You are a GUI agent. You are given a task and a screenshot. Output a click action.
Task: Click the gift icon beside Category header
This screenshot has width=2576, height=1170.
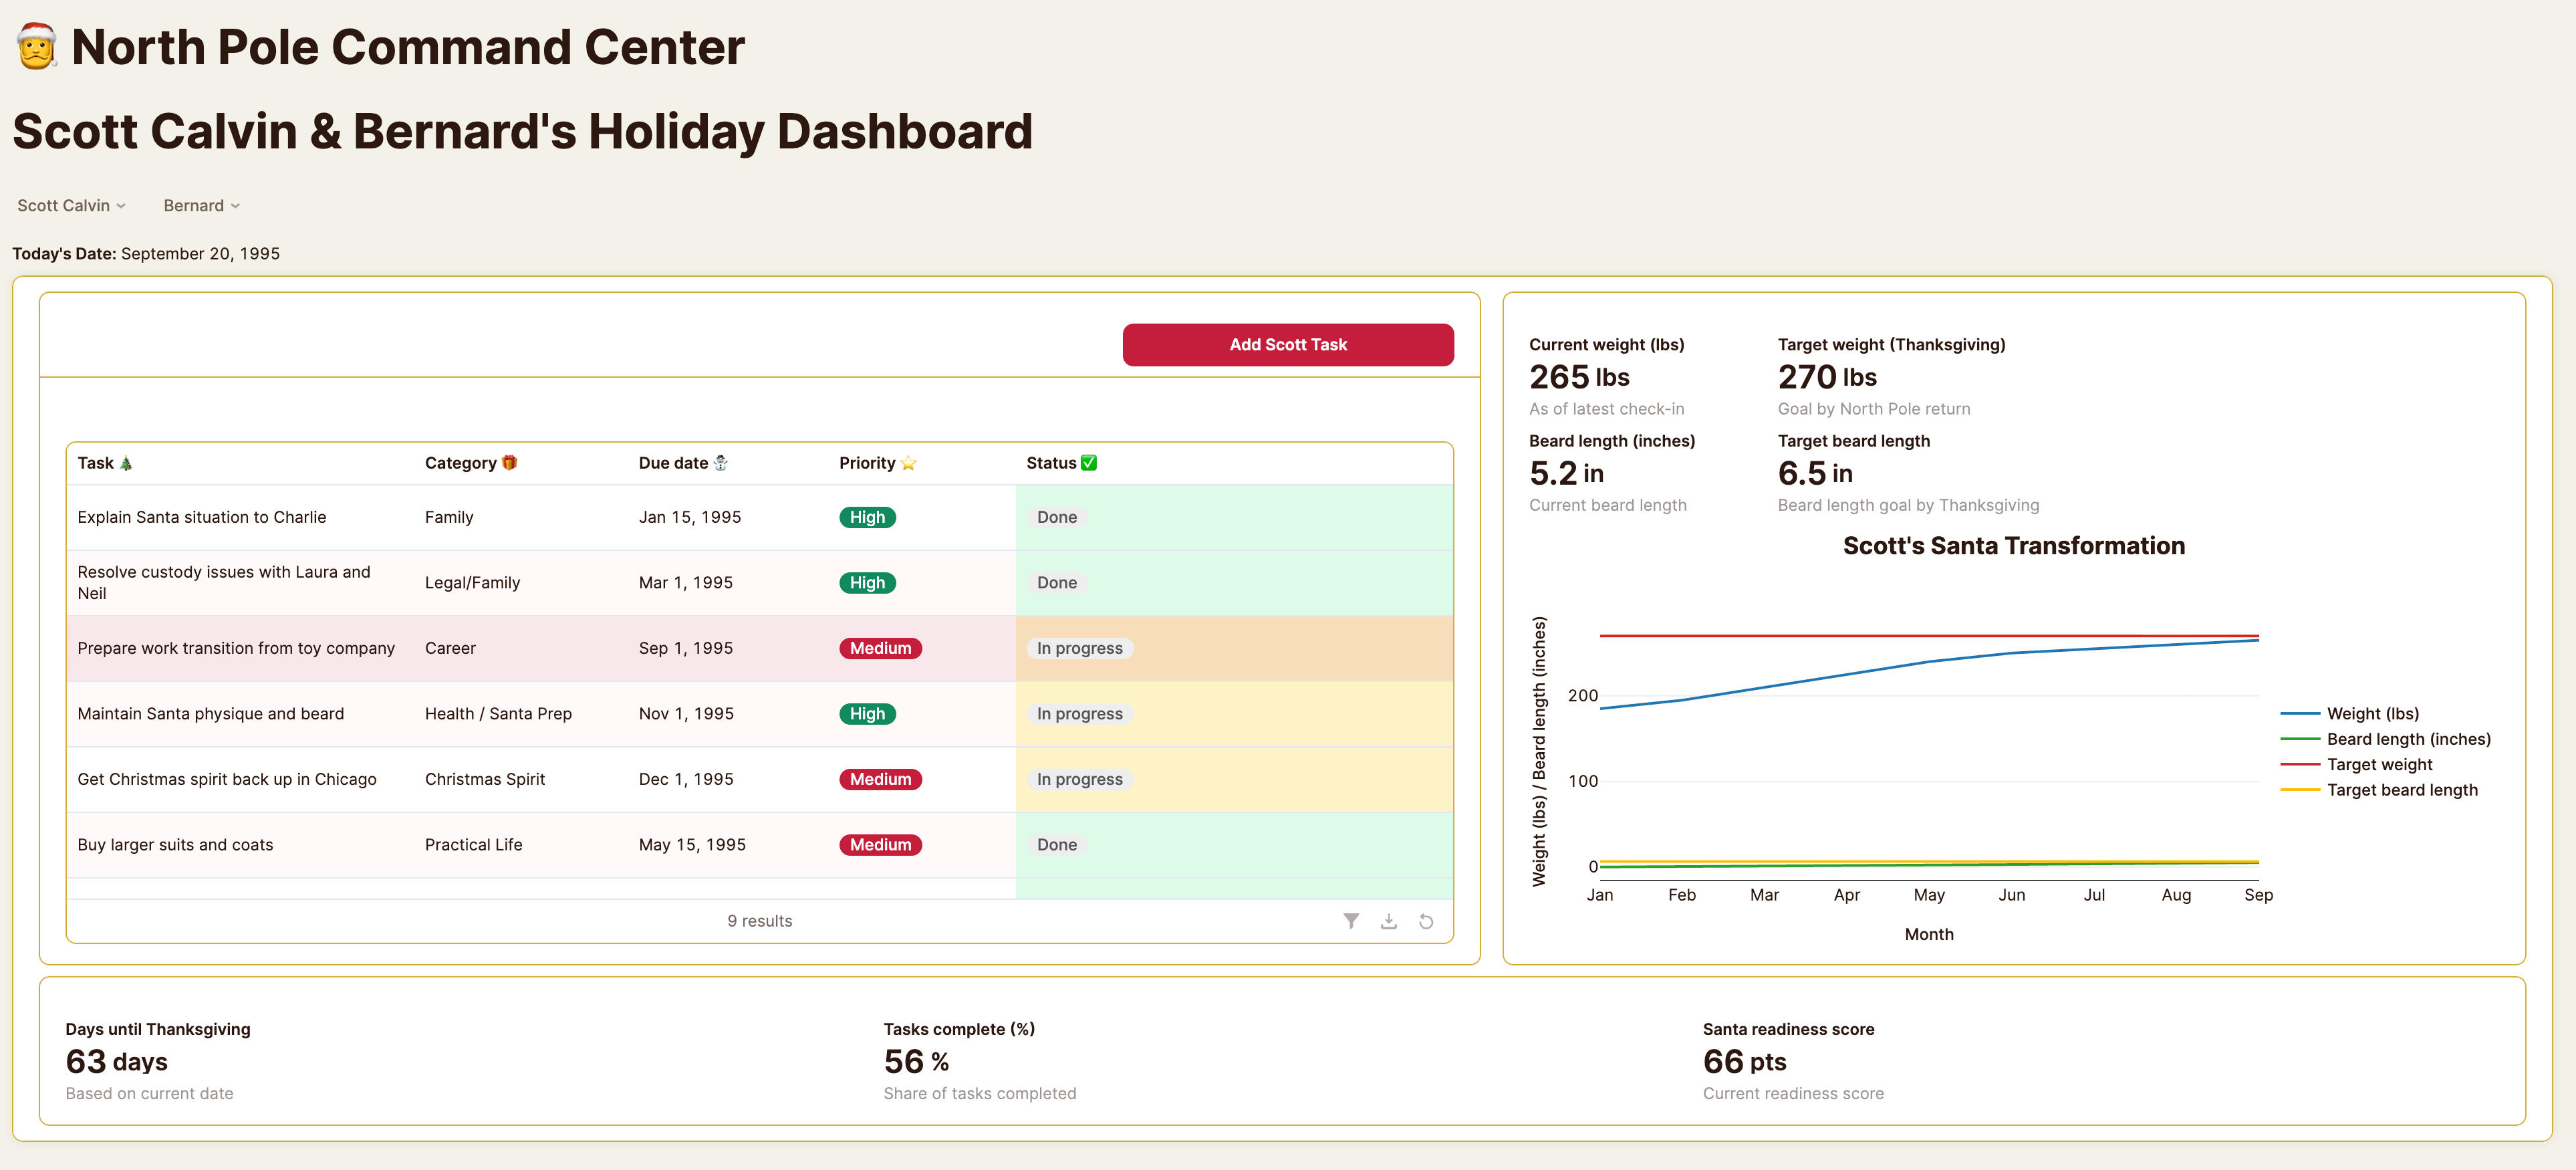509,463
